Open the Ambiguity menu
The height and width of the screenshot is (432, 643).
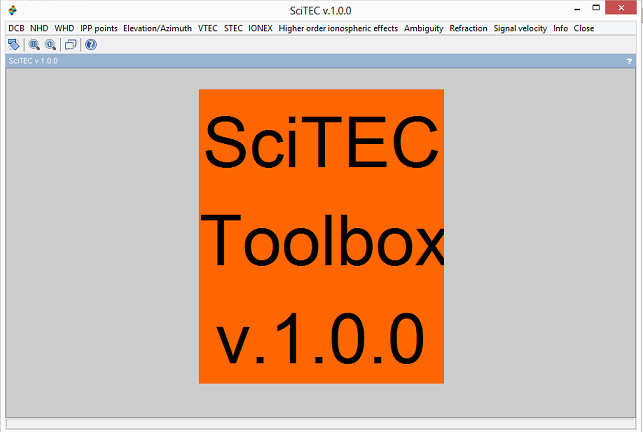click(424, 28)
